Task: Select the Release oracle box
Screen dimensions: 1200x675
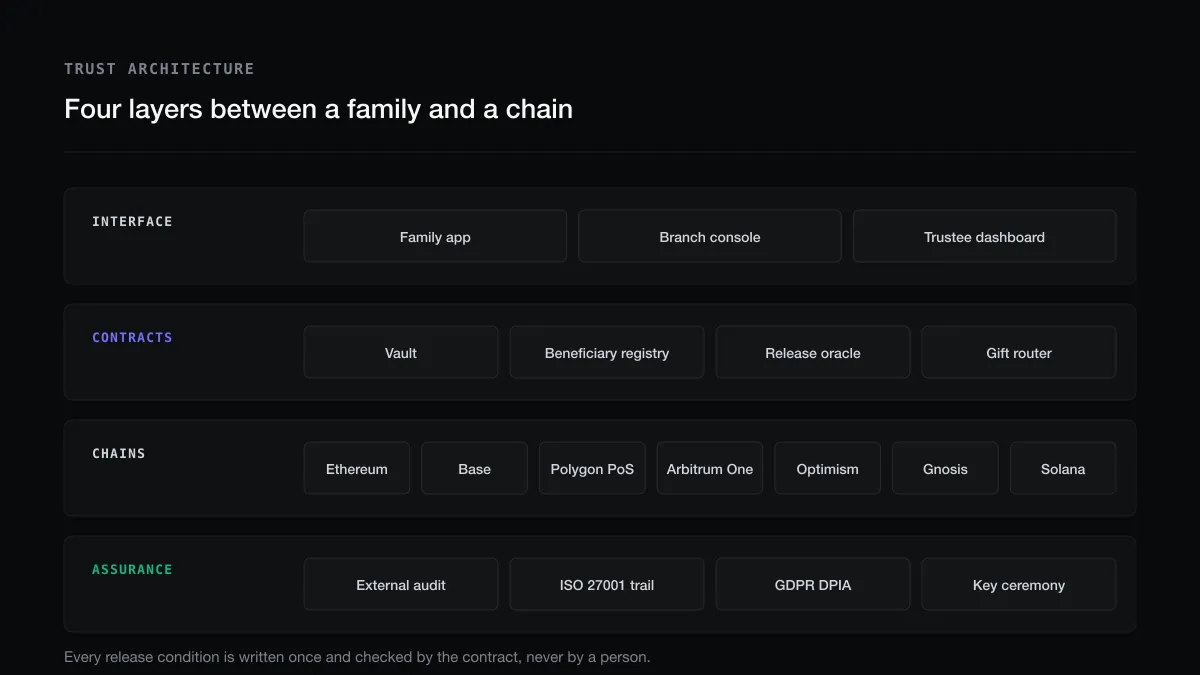Action: pyautogui.click(x=813, y=353)
